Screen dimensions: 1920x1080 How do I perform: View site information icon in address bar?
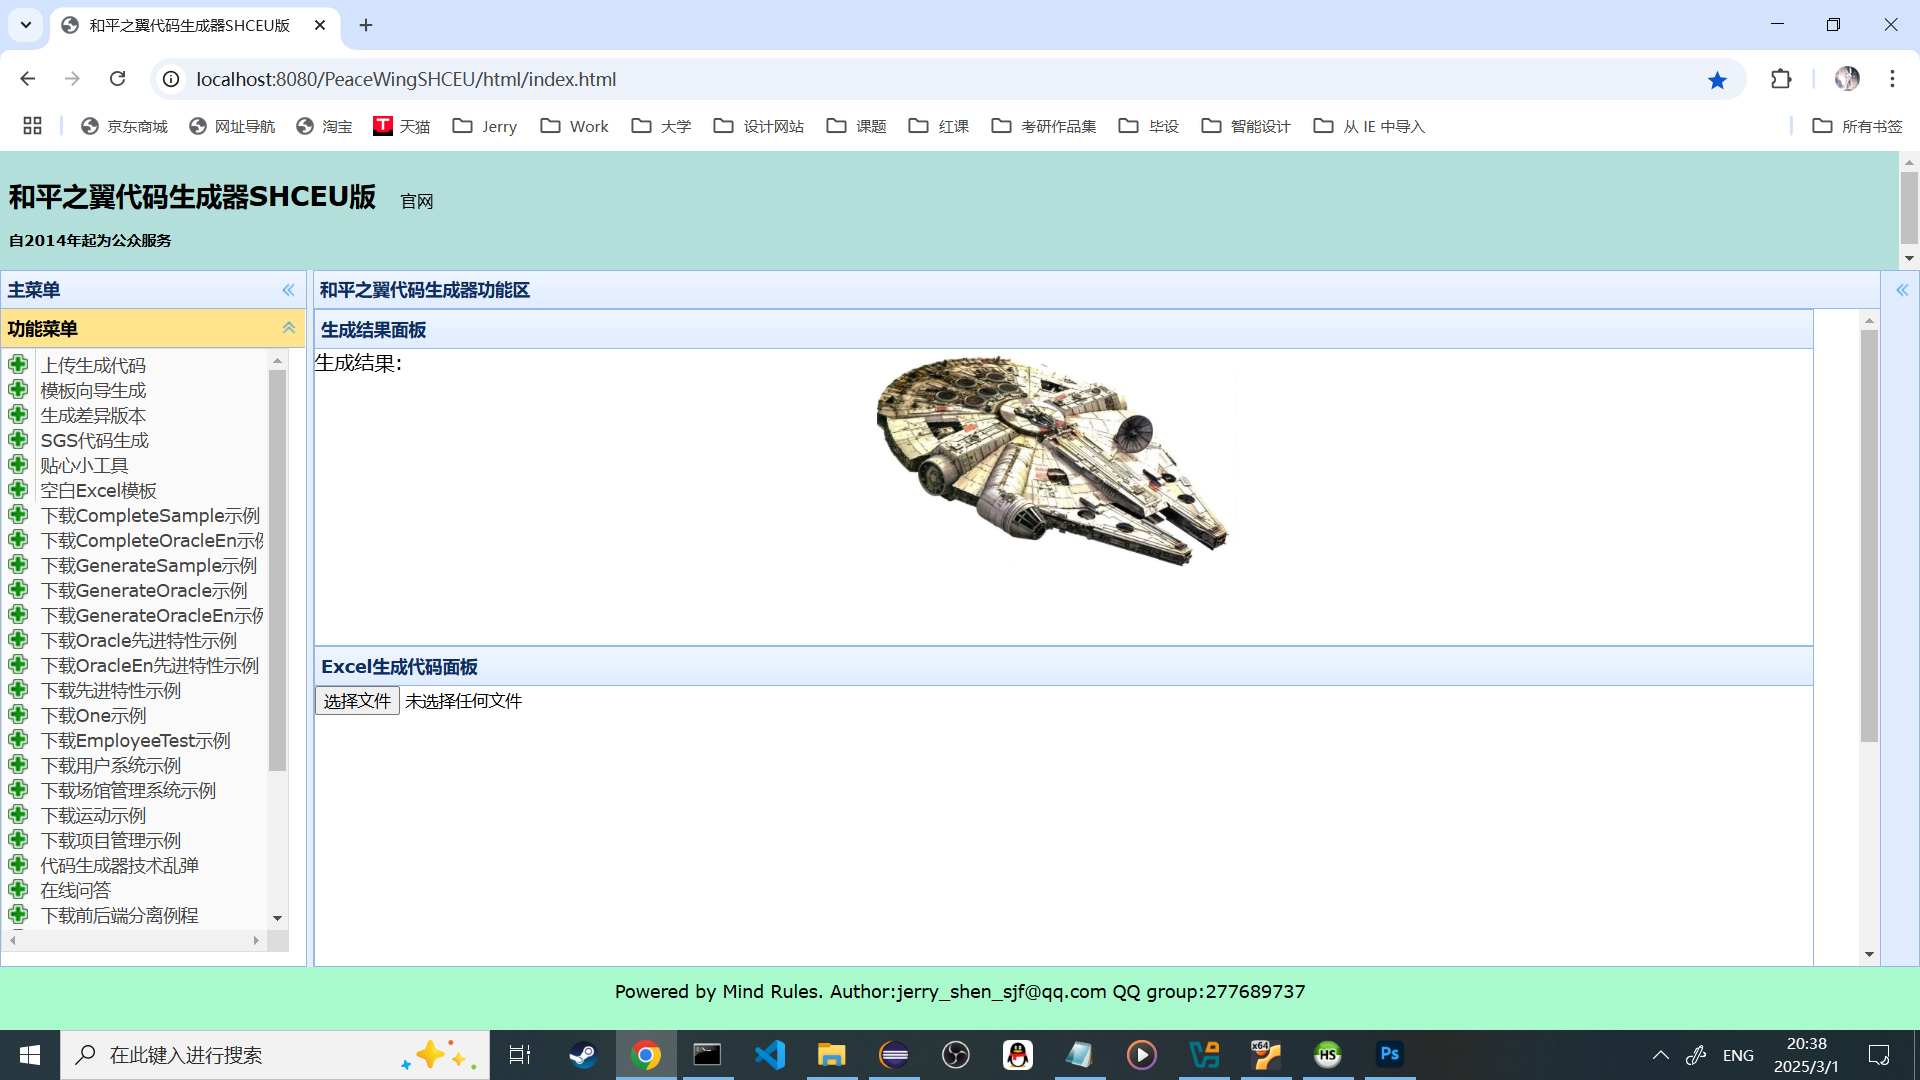click(171, 79)
